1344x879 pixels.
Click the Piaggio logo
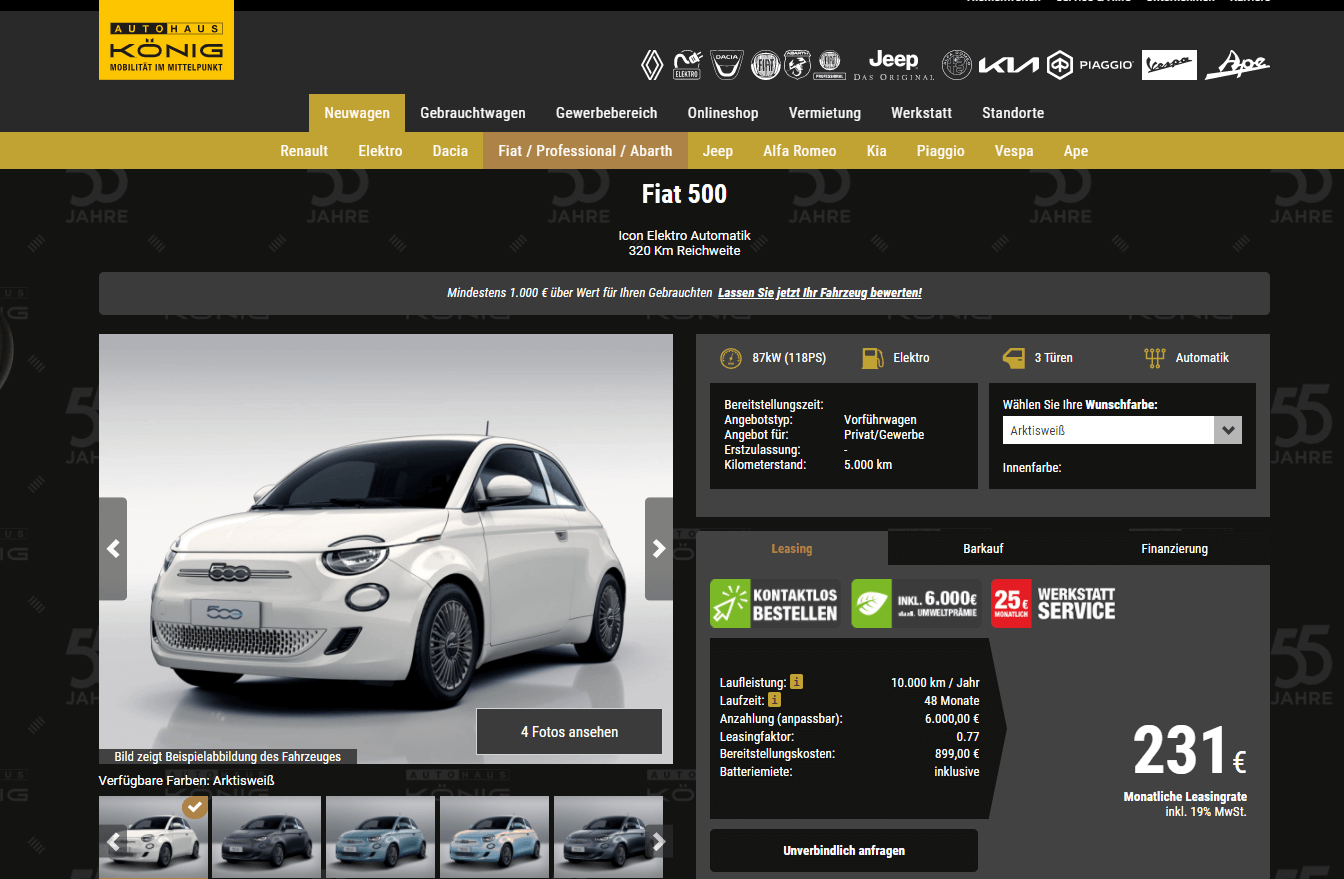tap(1090, 65)
